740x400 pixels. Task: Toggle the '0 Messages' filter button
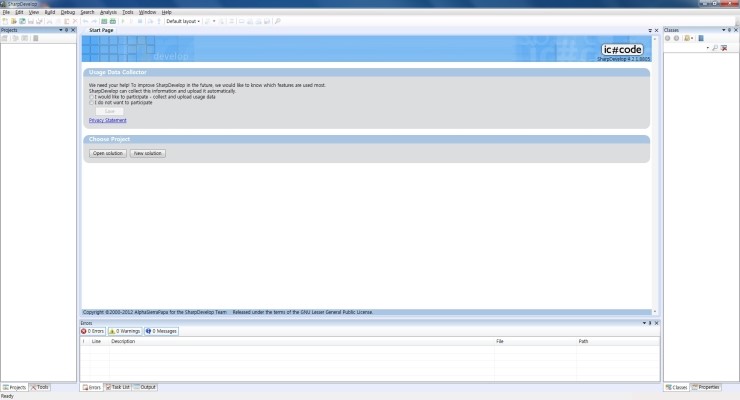click(161, 331)
